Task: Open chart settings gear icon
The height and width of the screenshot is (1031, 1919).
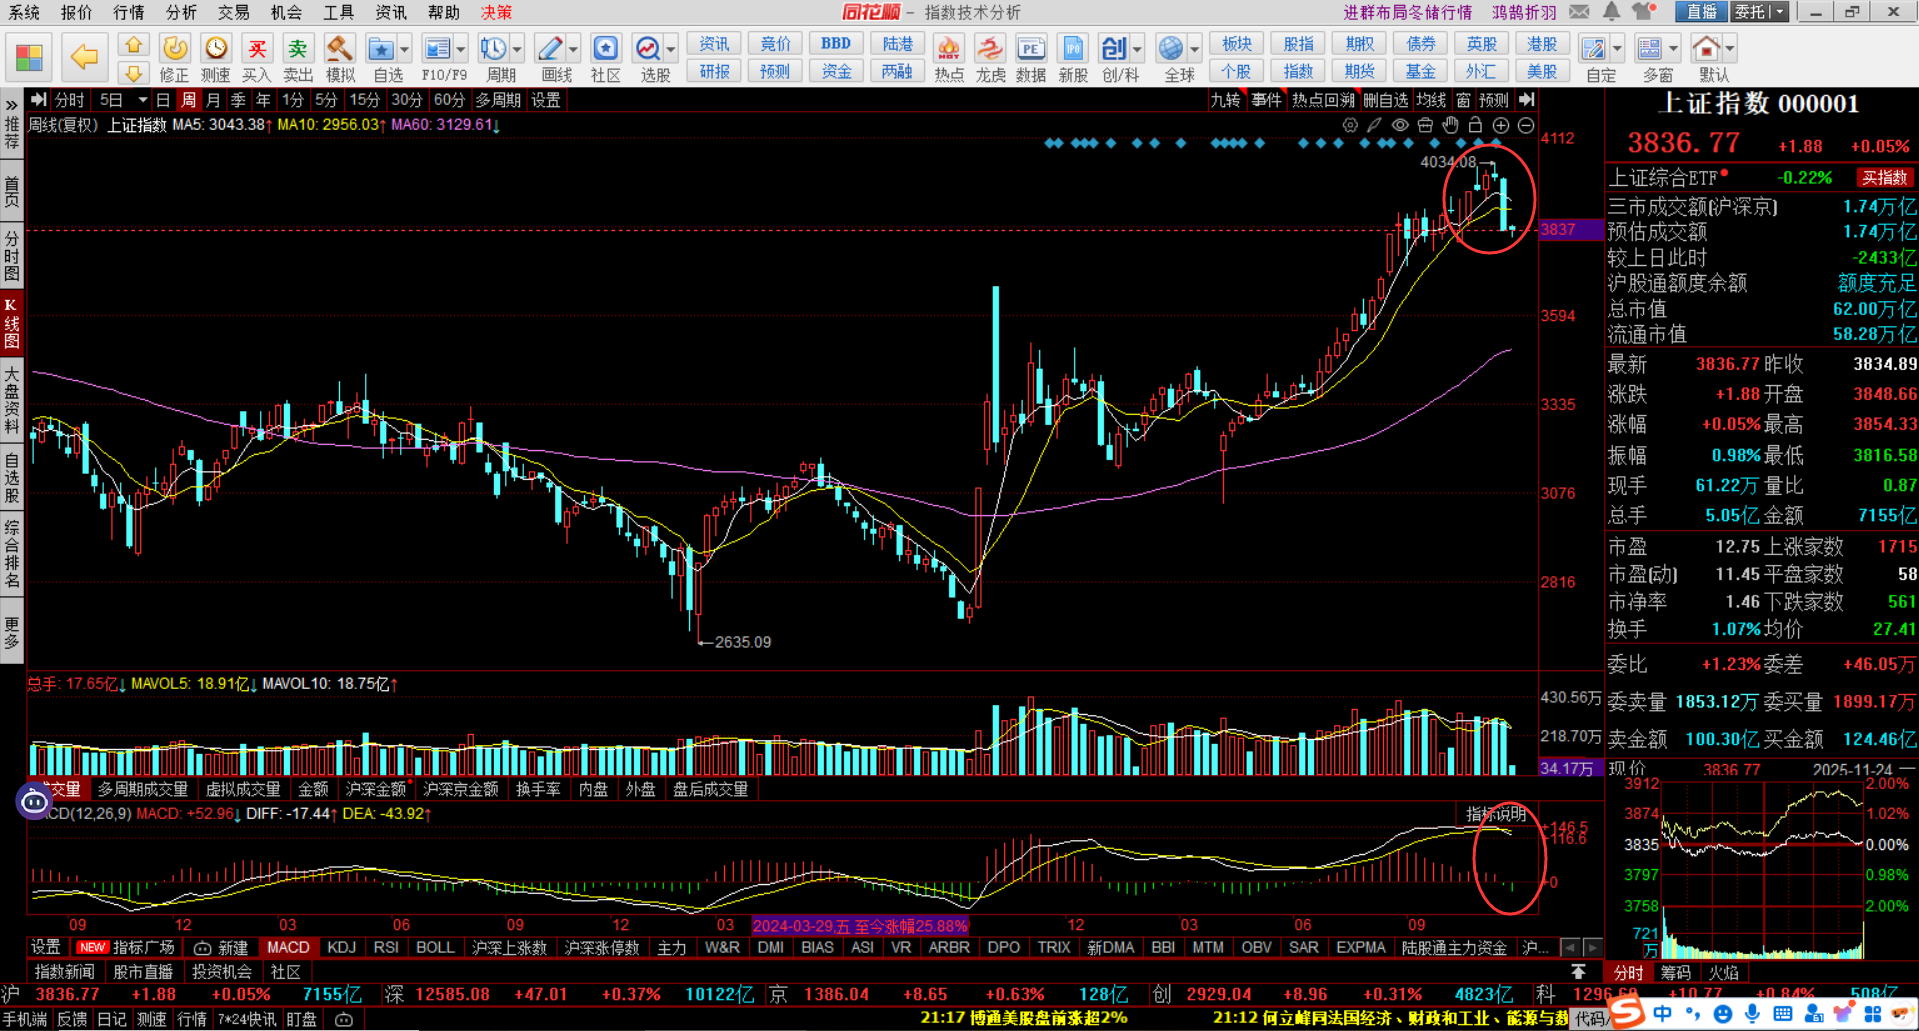Action: (1350, 125)
